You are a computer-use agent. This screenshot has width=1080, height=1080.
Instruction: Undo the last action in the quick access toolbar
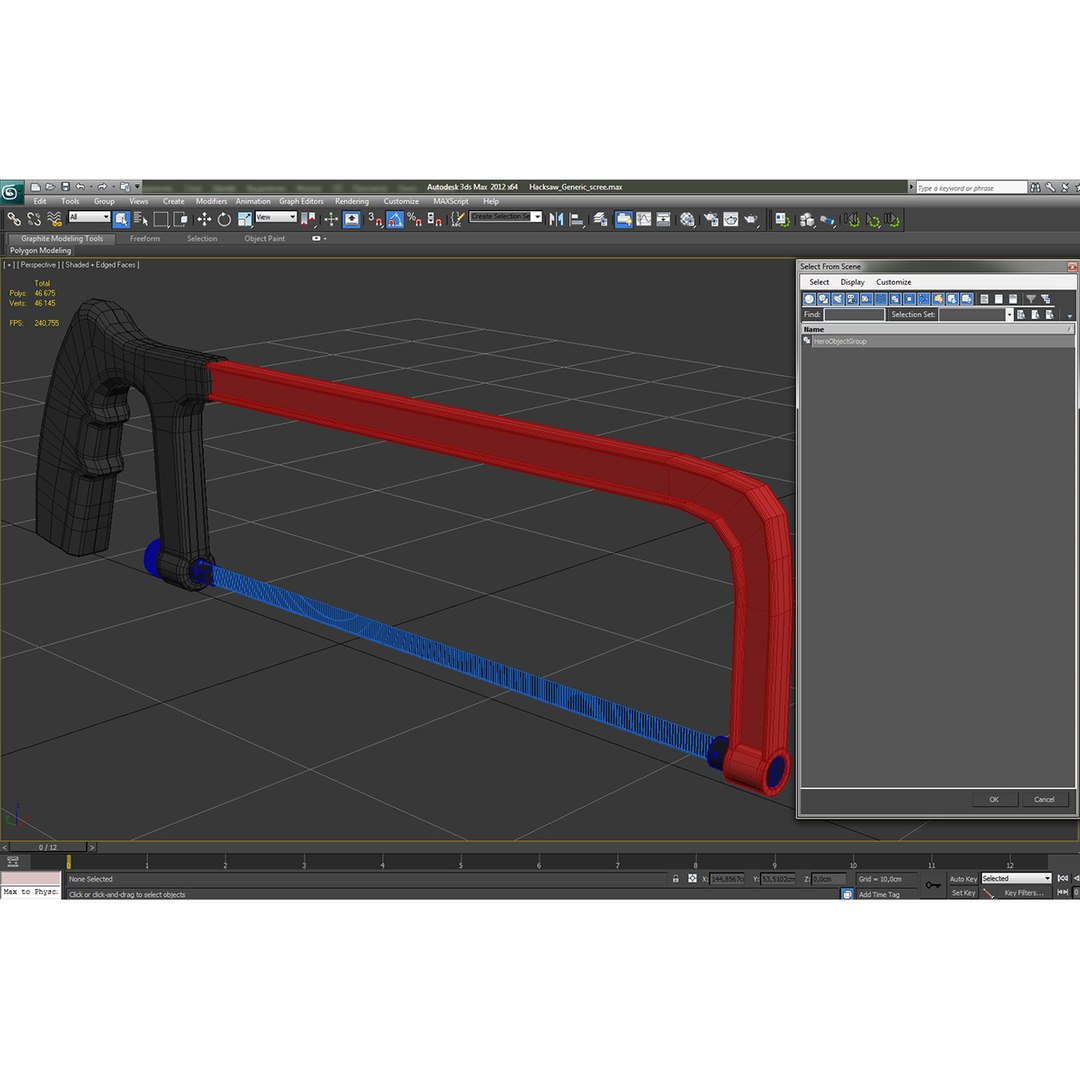coord(81,187)
